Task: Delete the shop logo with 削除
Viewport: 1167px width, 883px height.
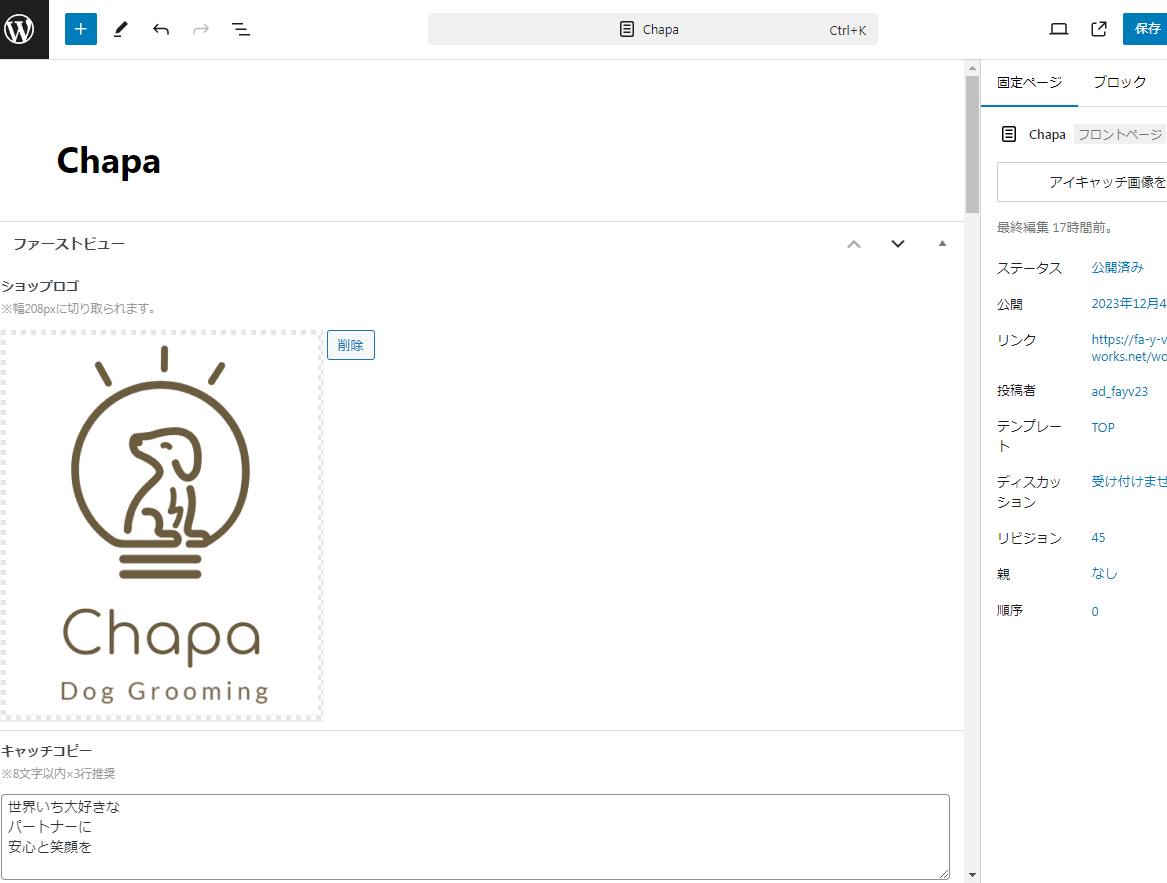Action: coord(351,345)
